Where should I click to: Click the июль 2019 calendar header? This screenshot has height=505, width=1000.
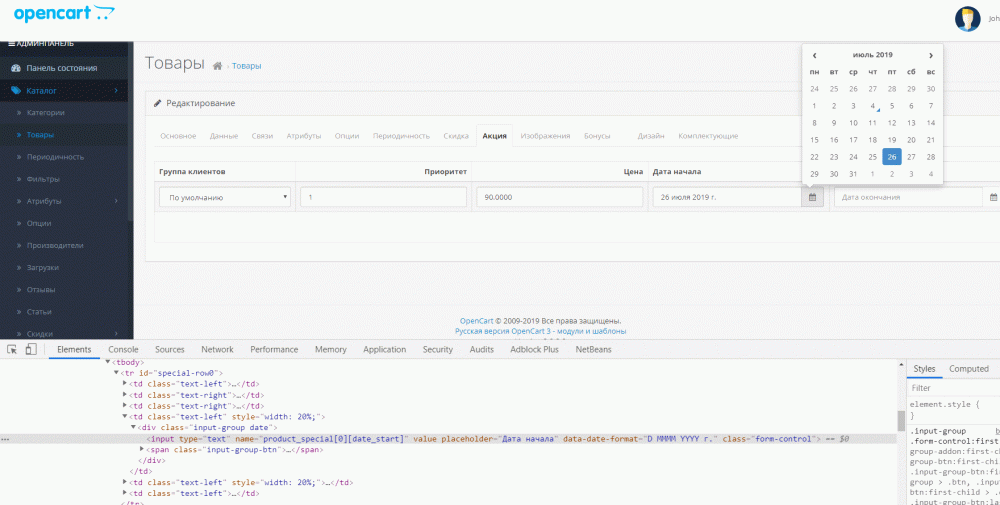(x=872, y=55)
